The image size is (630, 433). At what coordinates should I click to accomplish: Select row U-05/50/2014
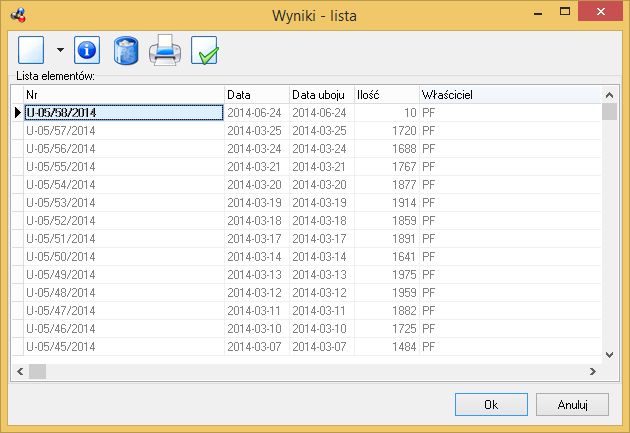306,257
